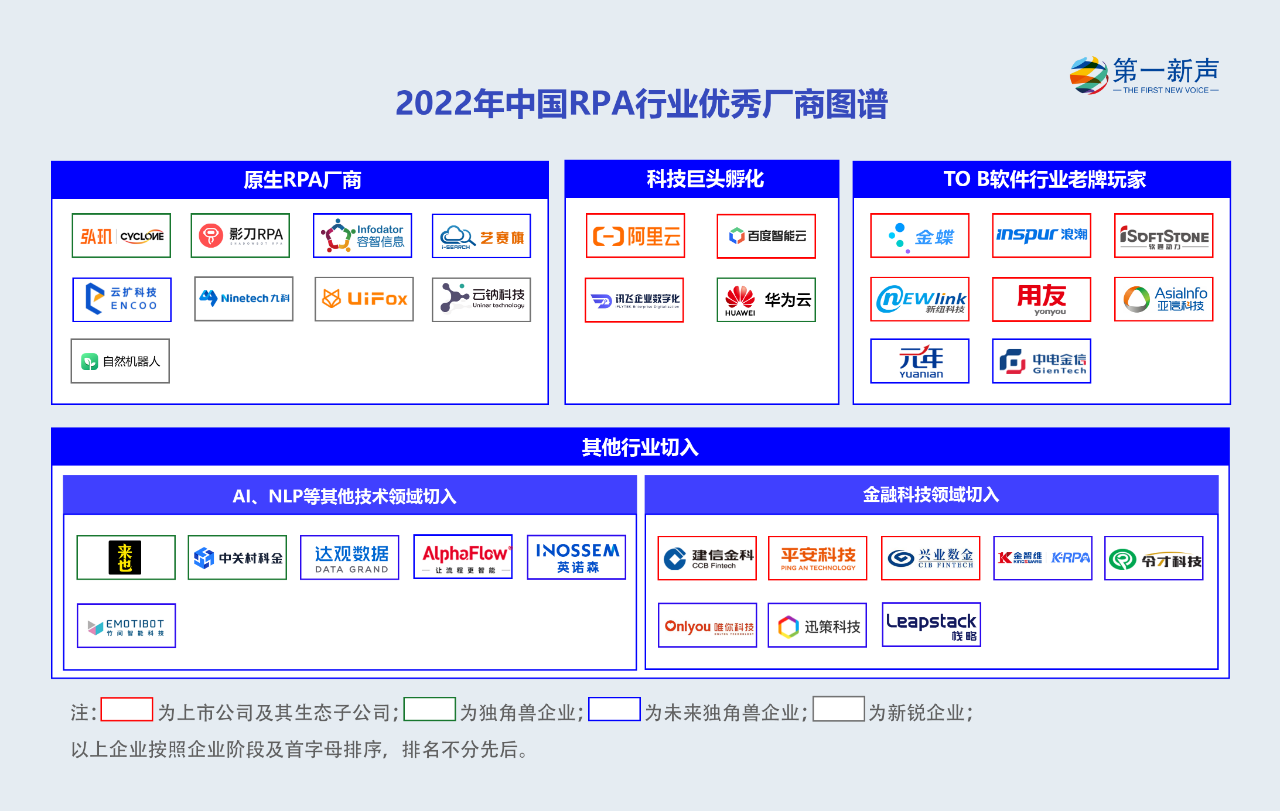This screenshot has height=811, width=1280.
Task: Click the 用友 yonyou logo
Action: (x=1041, y=299)
